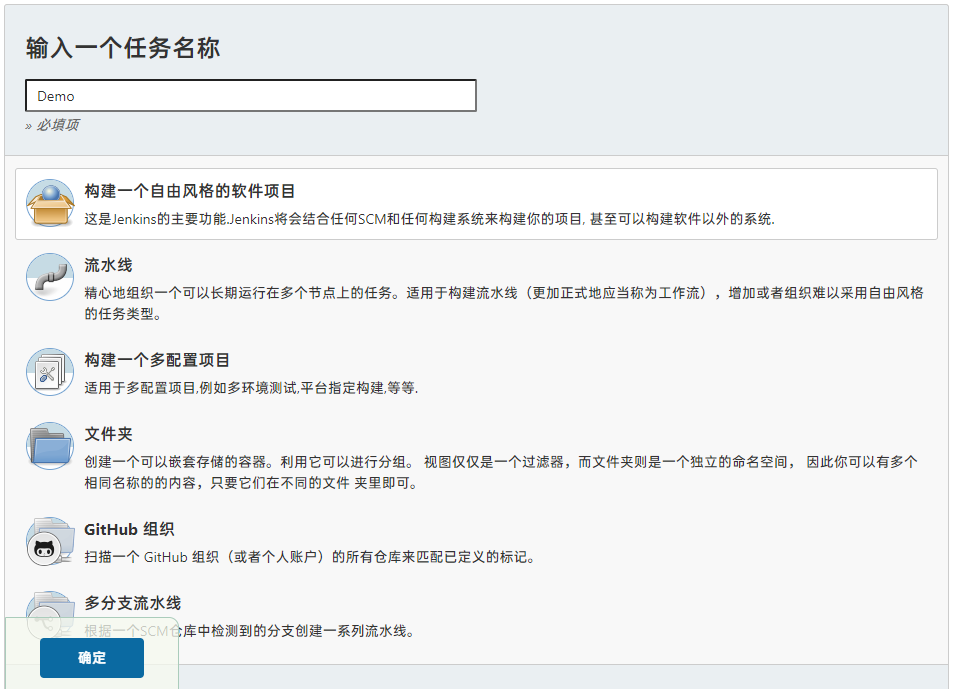Screen dimensions: 954x689
Task: Click description 适用于多配置项目
Action: tap(251, 388)
